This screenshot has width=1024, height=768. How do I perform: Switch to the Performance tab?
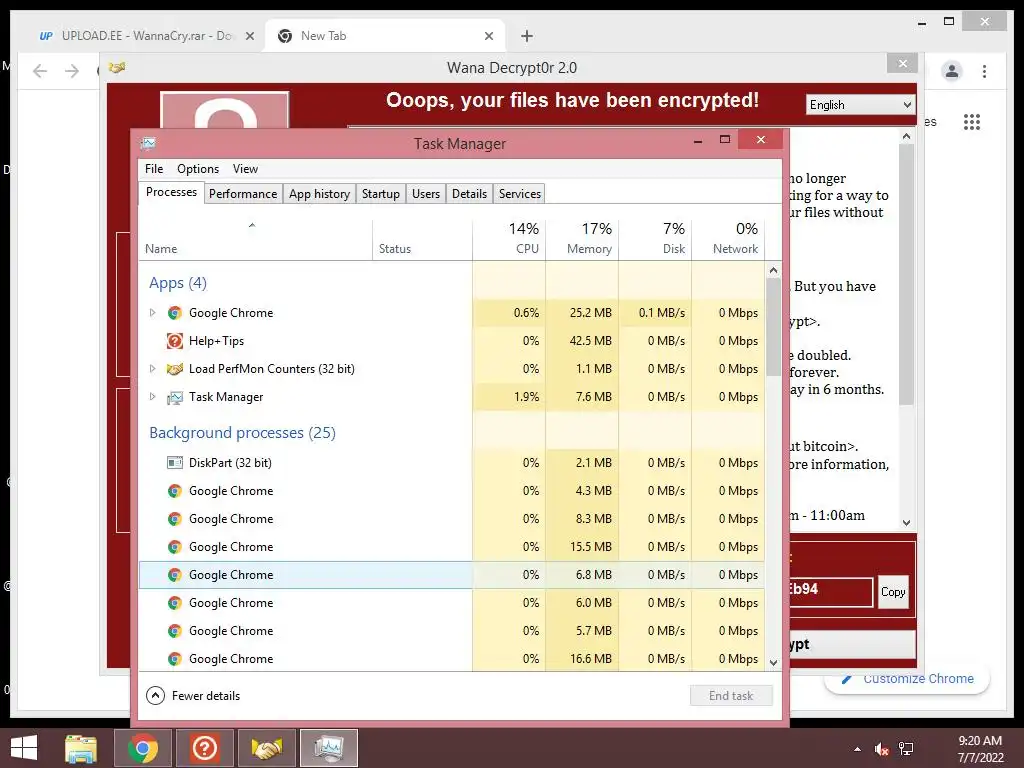[x=243, y=194]
